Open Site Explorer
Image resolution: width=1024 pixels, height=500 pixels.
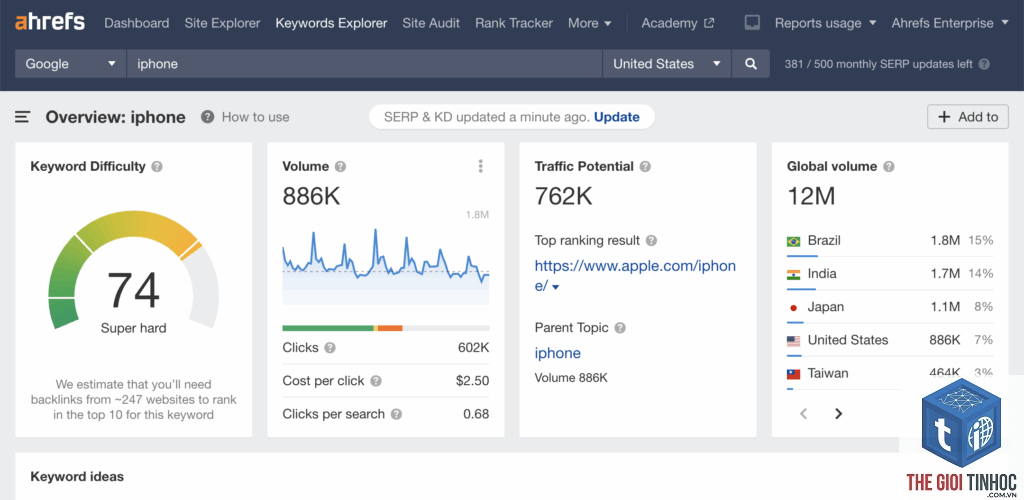coord(222,23)
